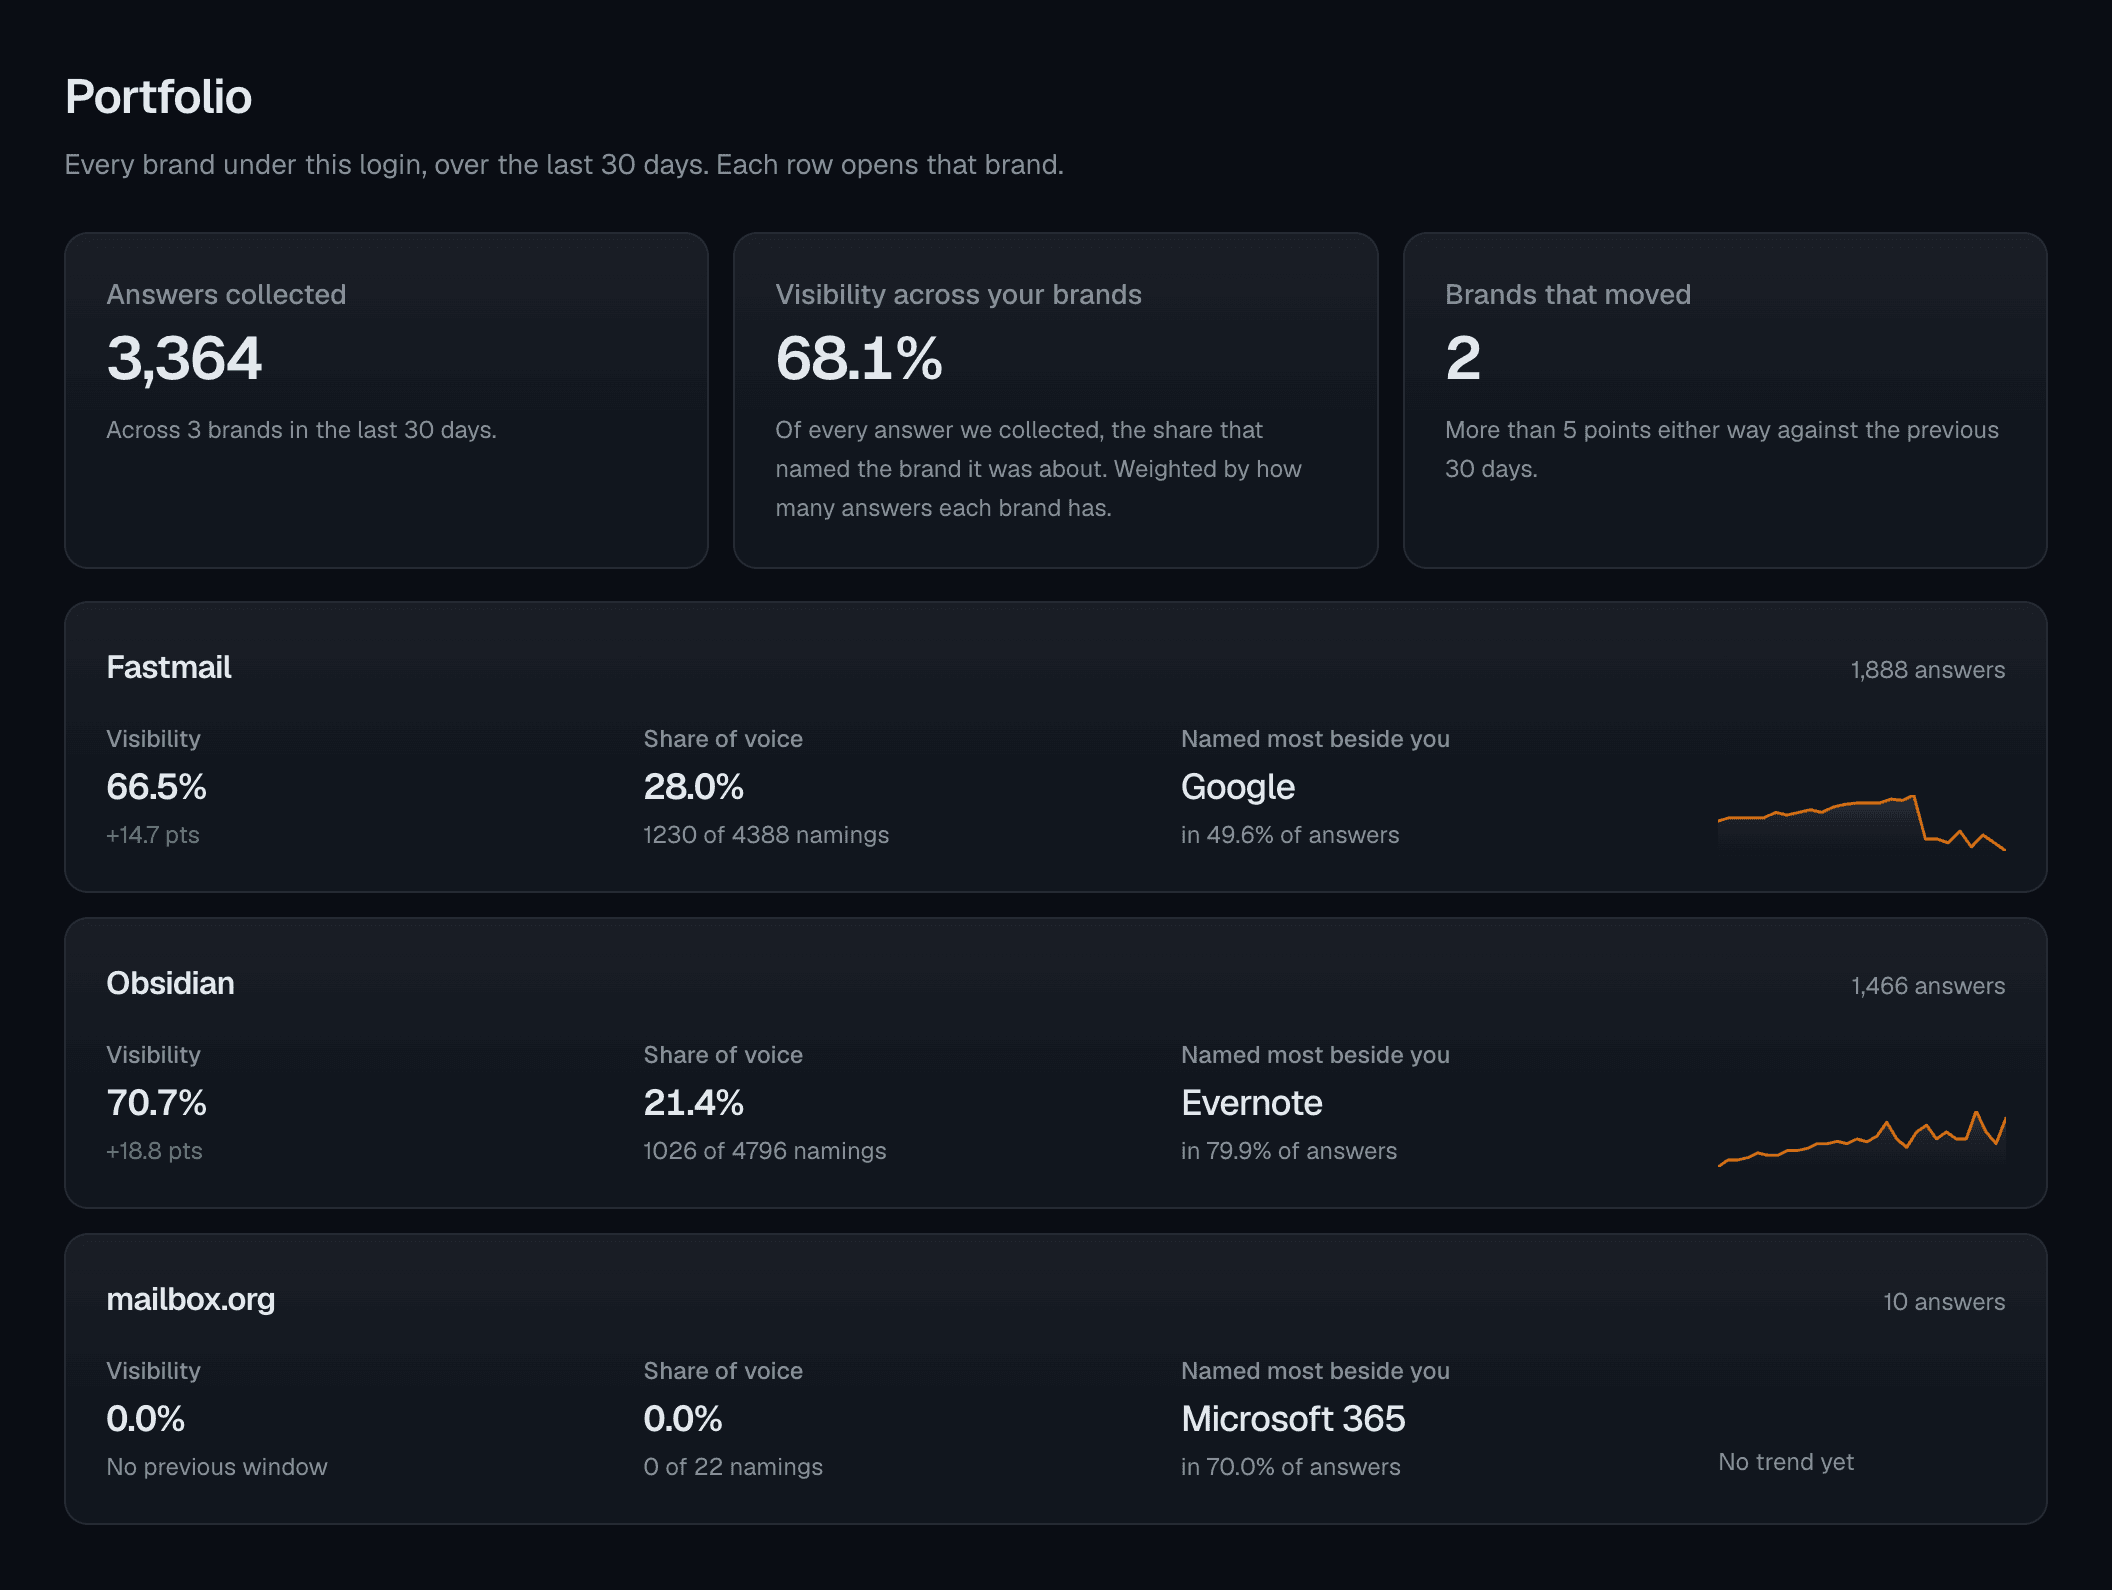Viewport: 2112px width, 1590px height.
Task: Select the Visibility across your brands card
Action: (1055, 401)
